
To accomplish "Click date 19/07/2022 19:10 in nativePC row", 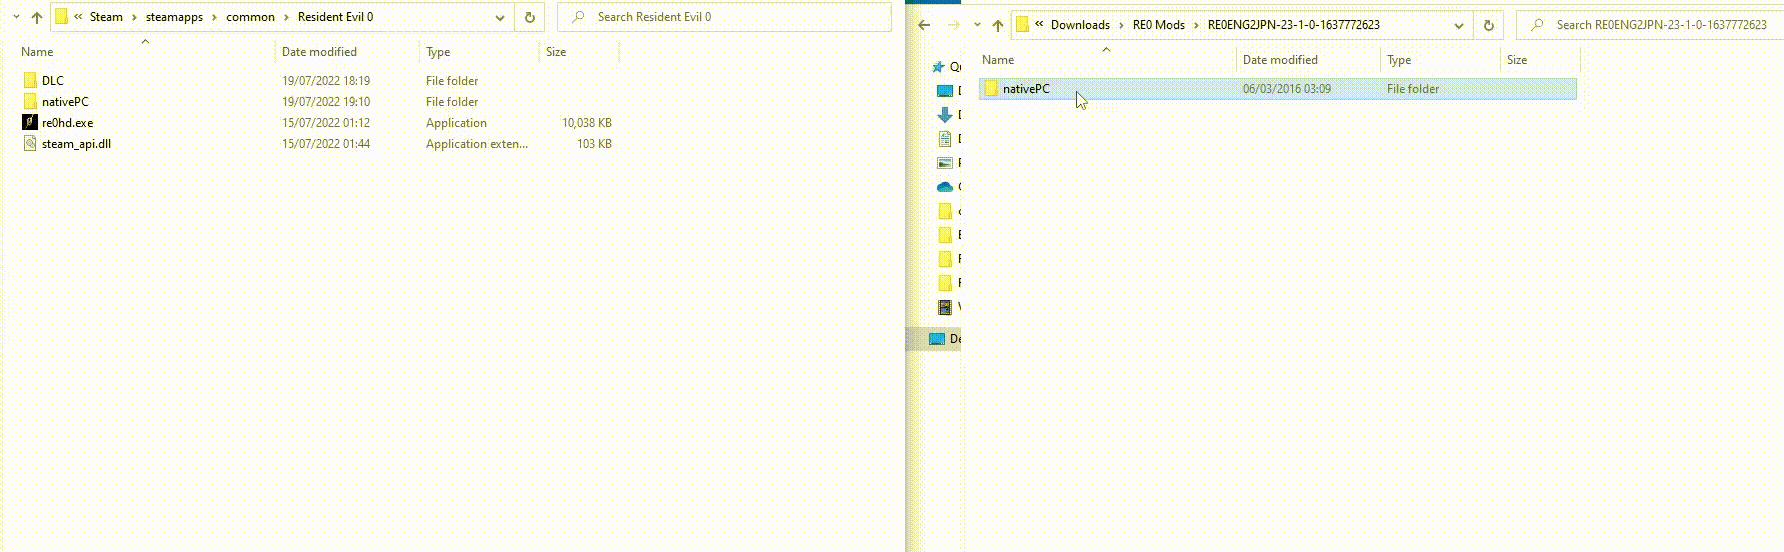I will (326, 102).
